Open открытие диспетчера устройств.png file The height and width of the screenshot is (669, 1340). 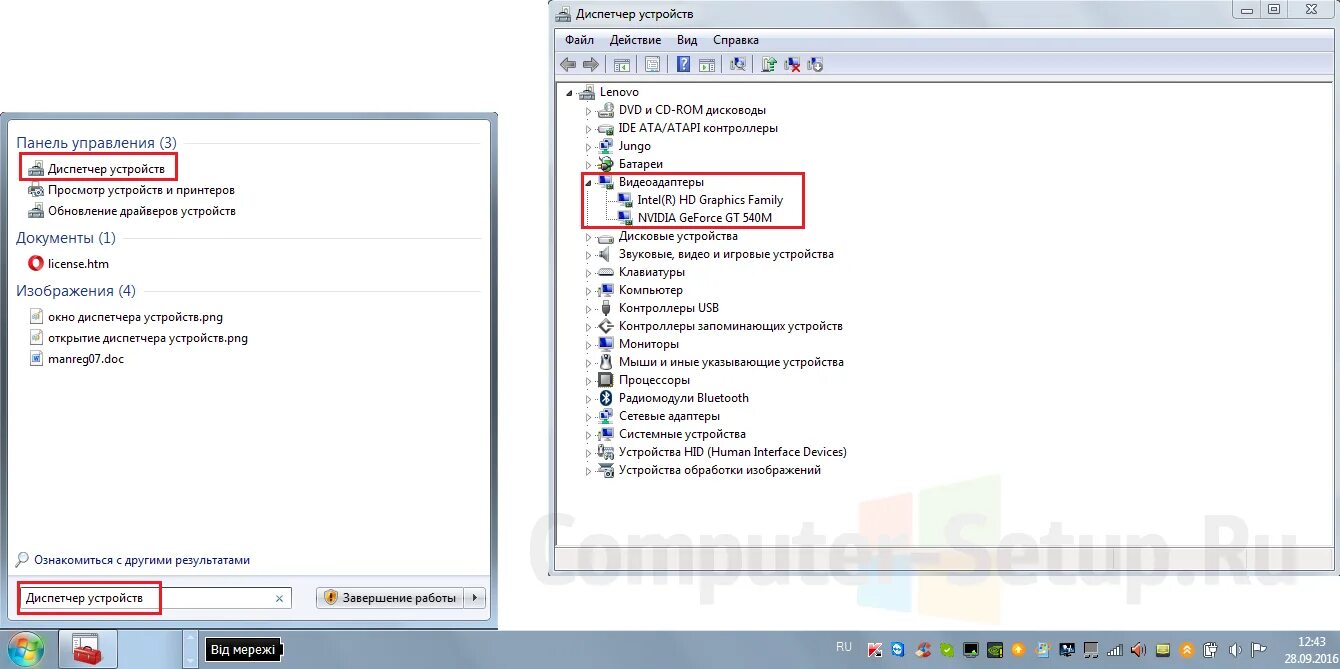137,338
